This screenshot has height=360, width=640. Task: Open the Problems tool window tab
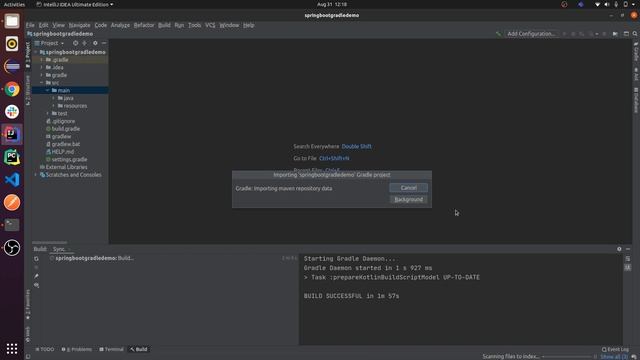pyautogui.click(x=77, y=349)
